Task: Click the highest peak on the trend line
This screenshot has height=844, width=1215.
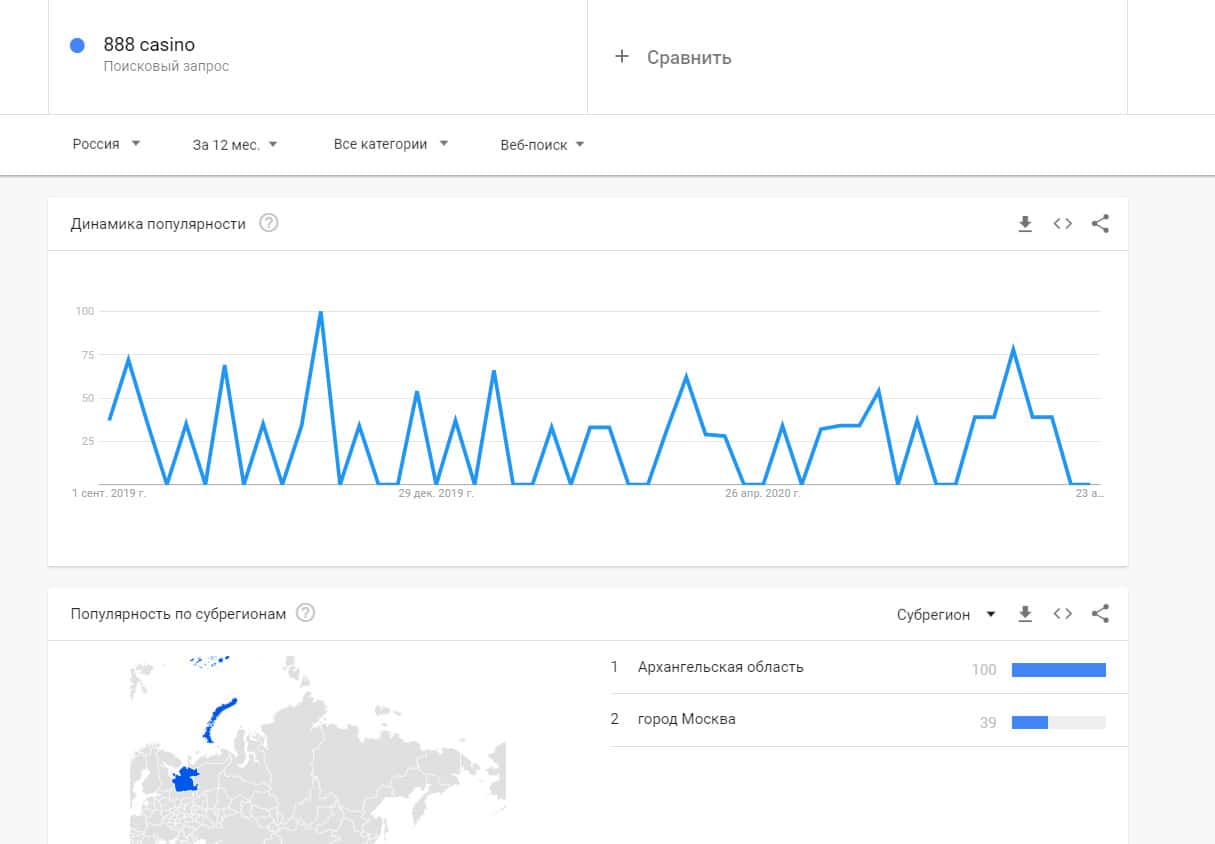Action: pyautogui.click(x=320, y=312)
